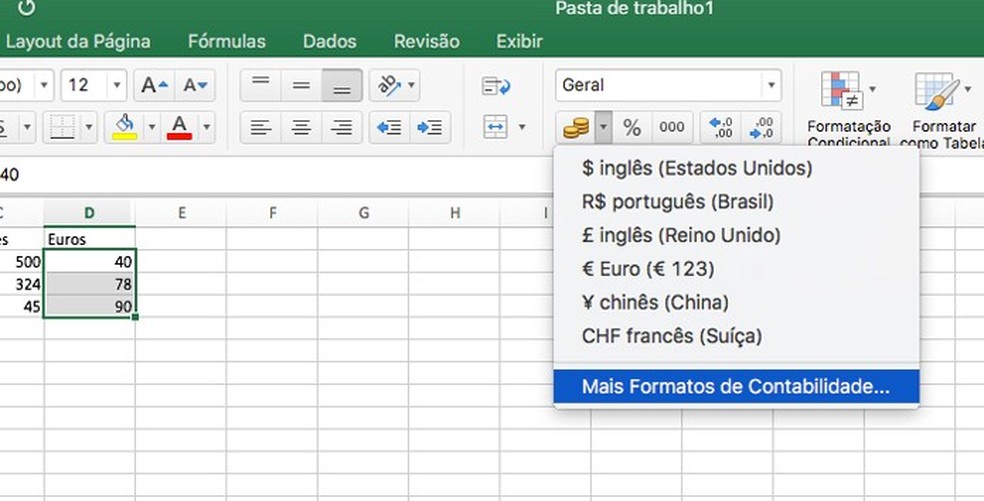Open the Fórmulas ribbon tab
Viewport: 984px width, 501px height.
click(x=227, y=41)
